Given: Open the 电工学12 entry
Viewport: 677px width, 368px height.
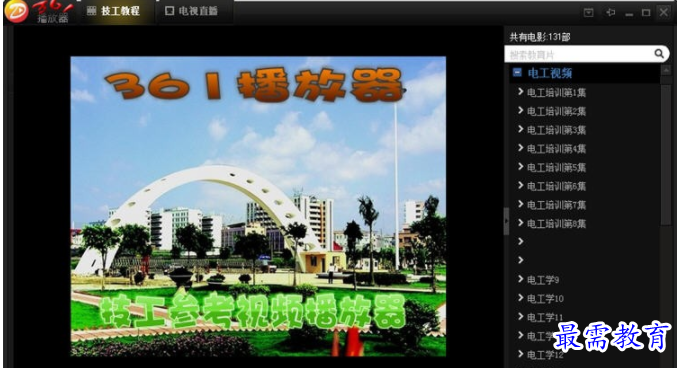Looking at the screenshot, I should pos(545,355).
